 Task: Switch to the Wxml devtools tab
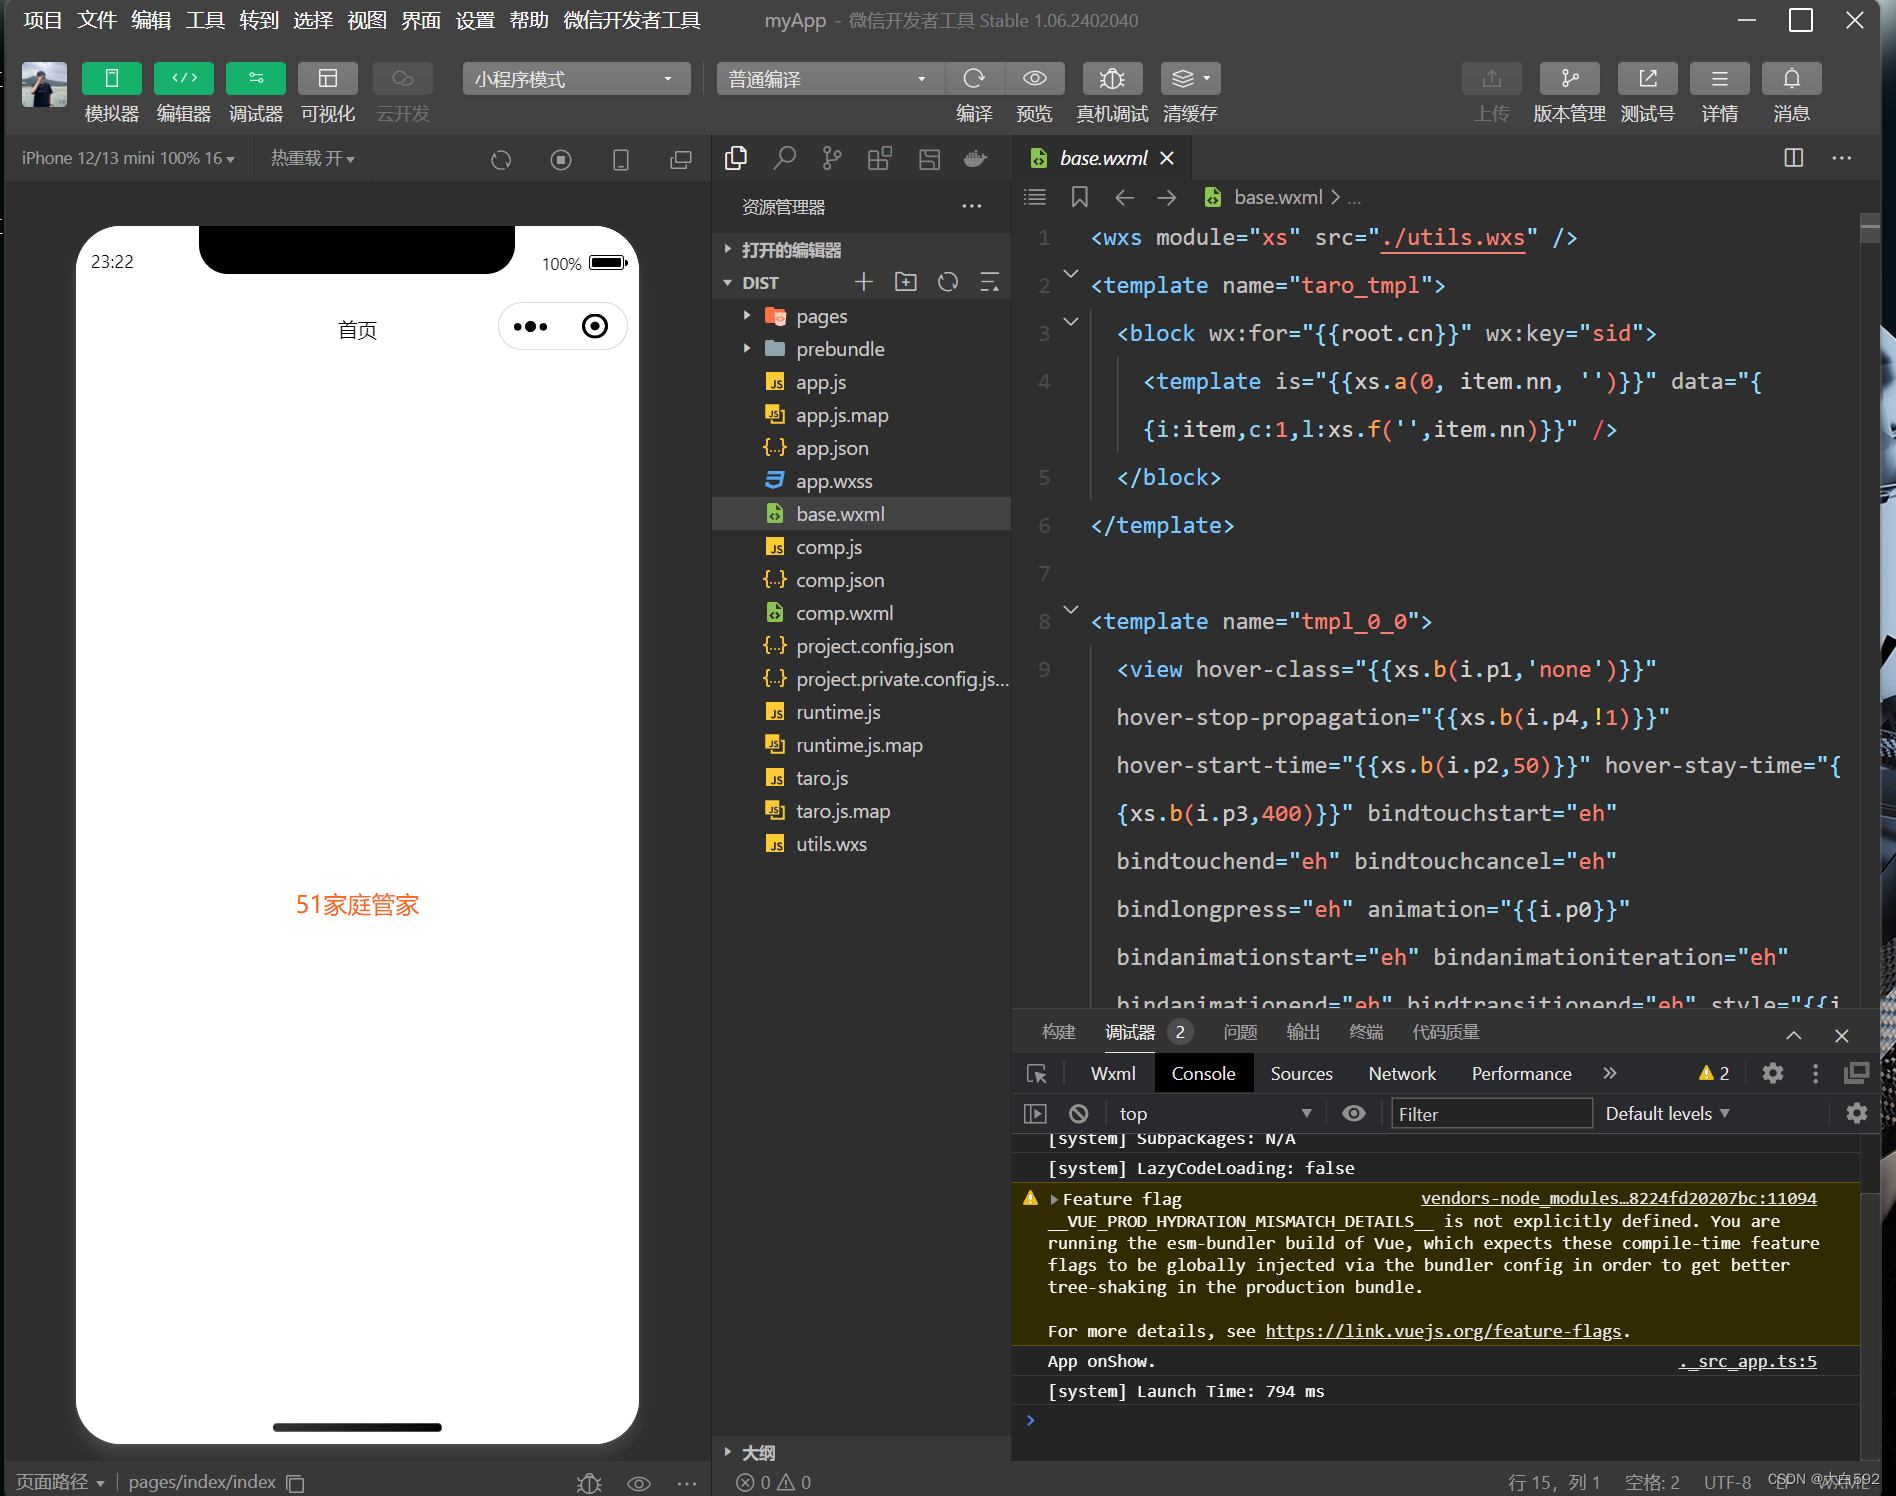coord(1113,1073)
